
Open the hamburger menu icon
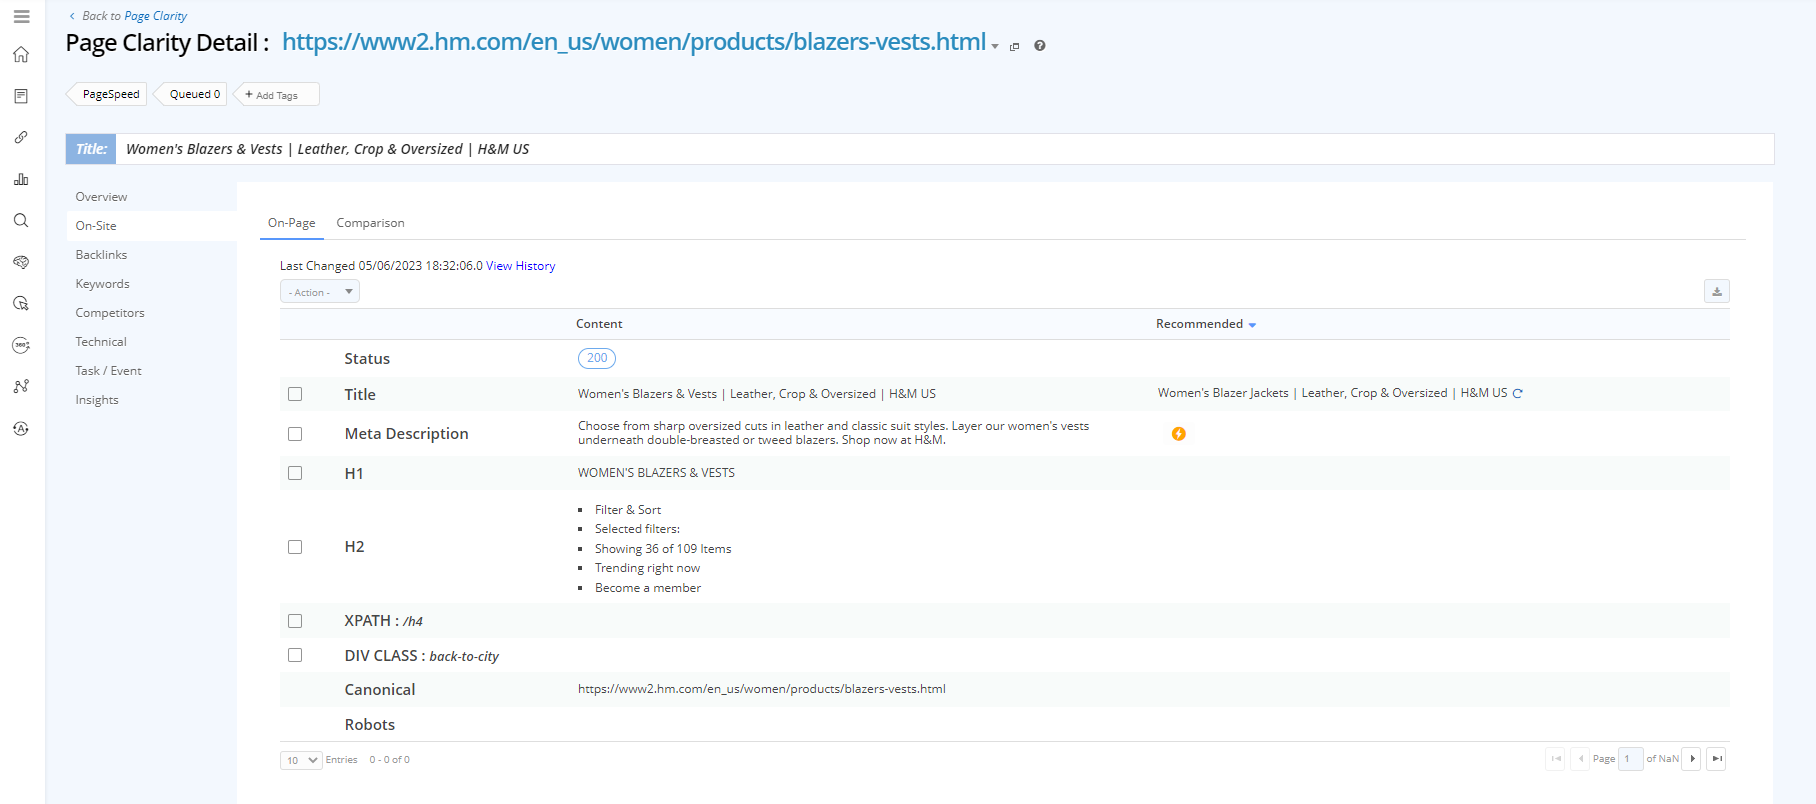click(21, 17)
